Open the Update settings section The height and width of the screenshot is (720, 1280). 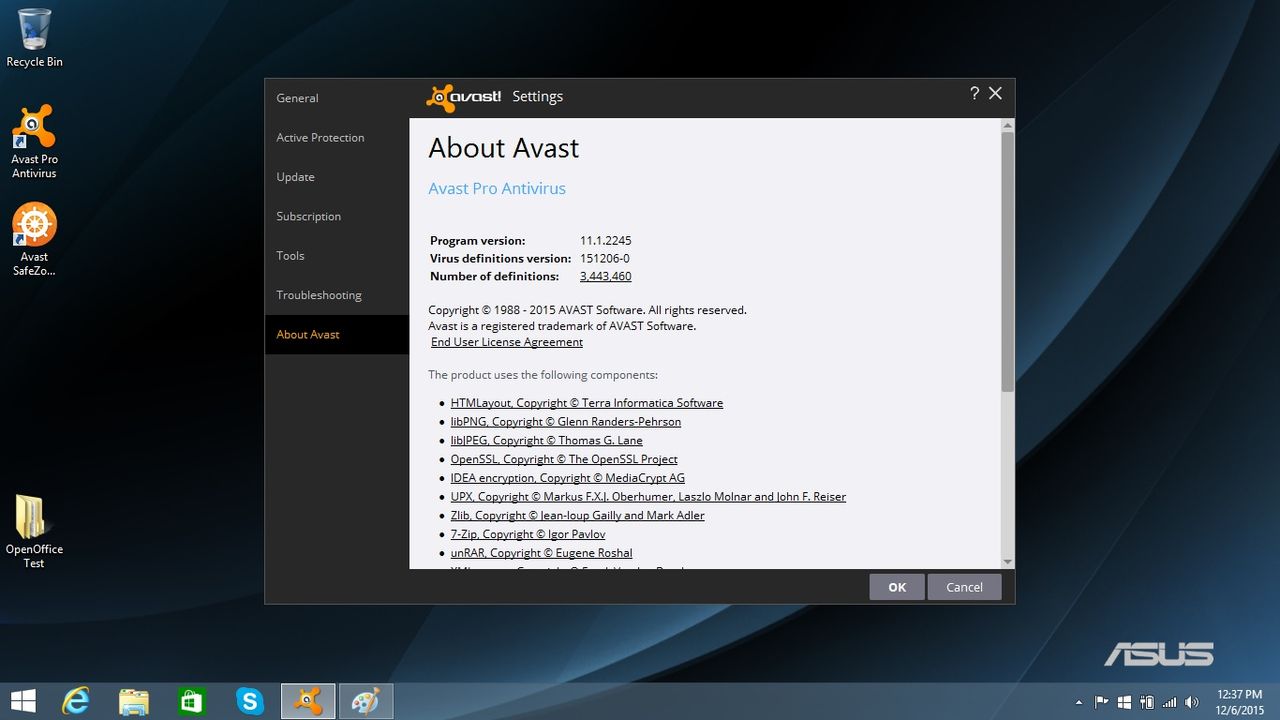click(337, 177)
